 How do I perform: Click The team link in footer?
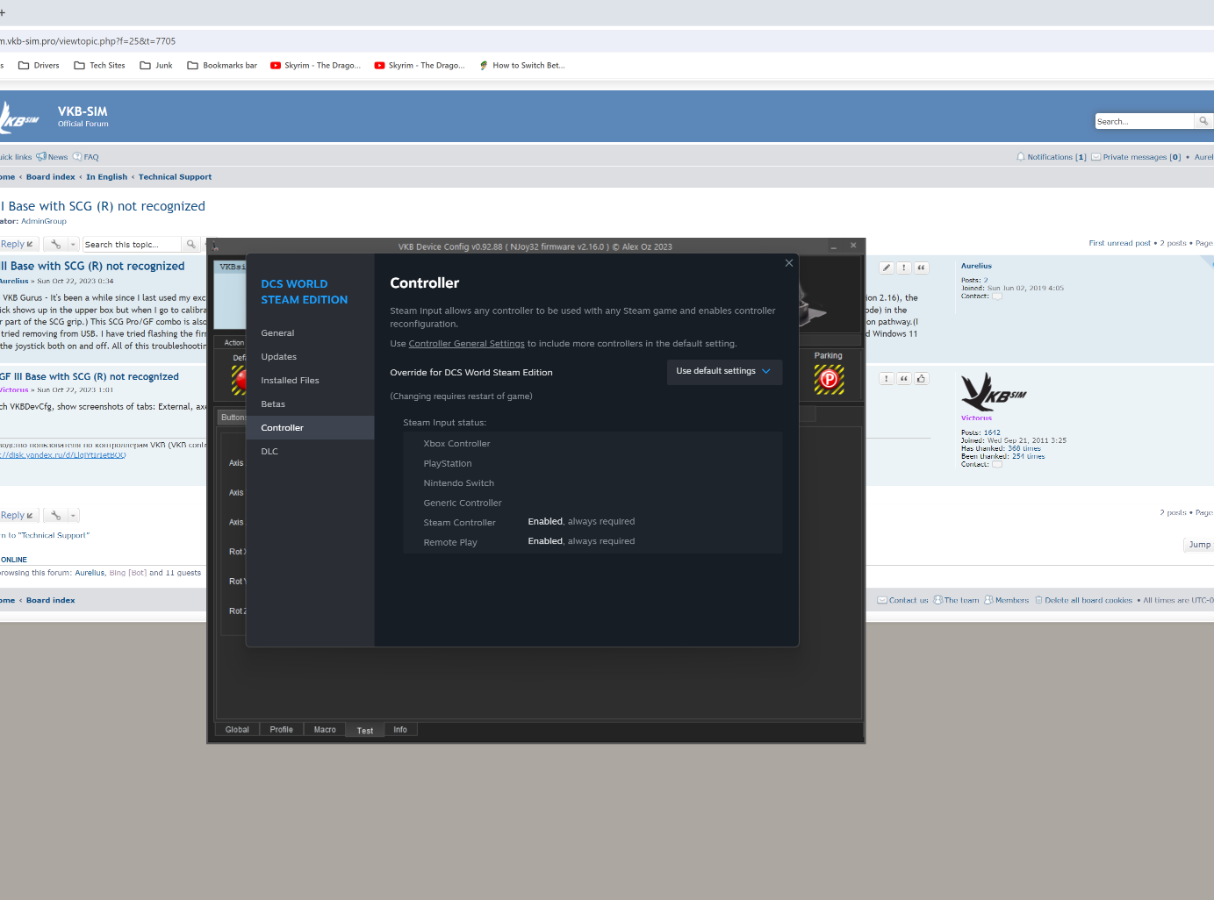click(x=962, y=600)
